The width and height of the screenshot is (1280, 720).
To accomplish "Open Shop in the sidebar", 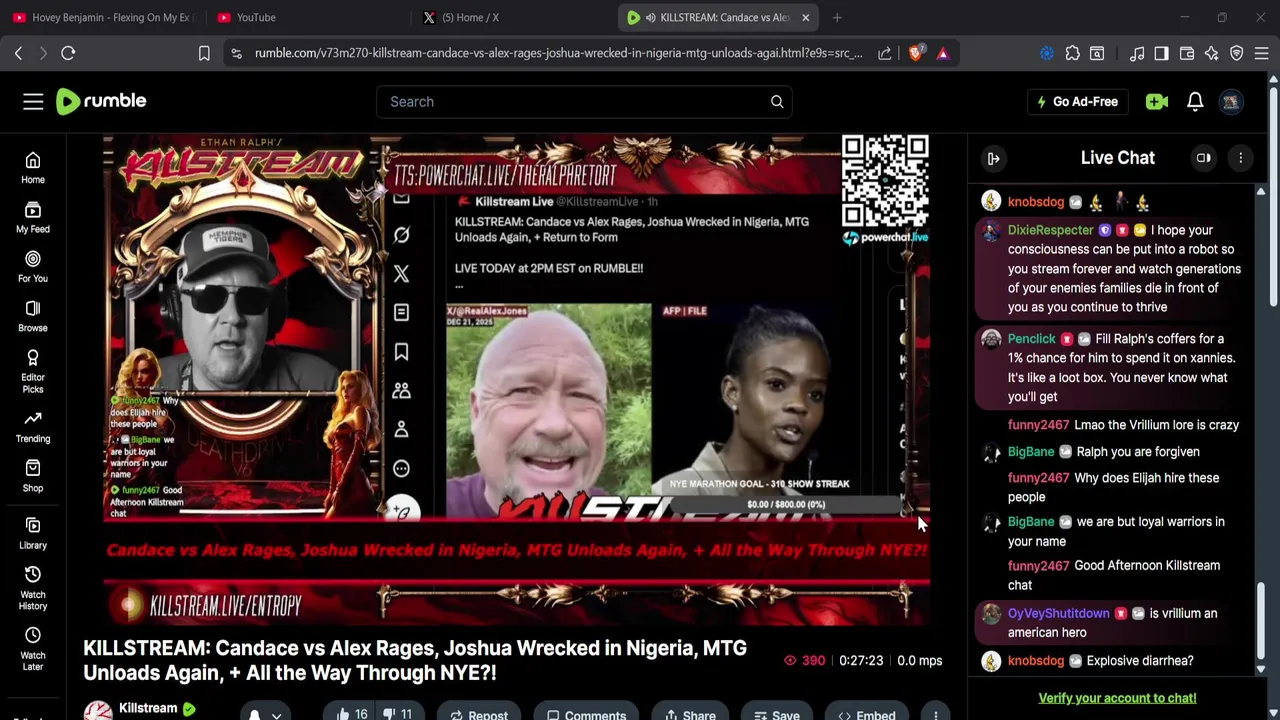I will 33,476.
